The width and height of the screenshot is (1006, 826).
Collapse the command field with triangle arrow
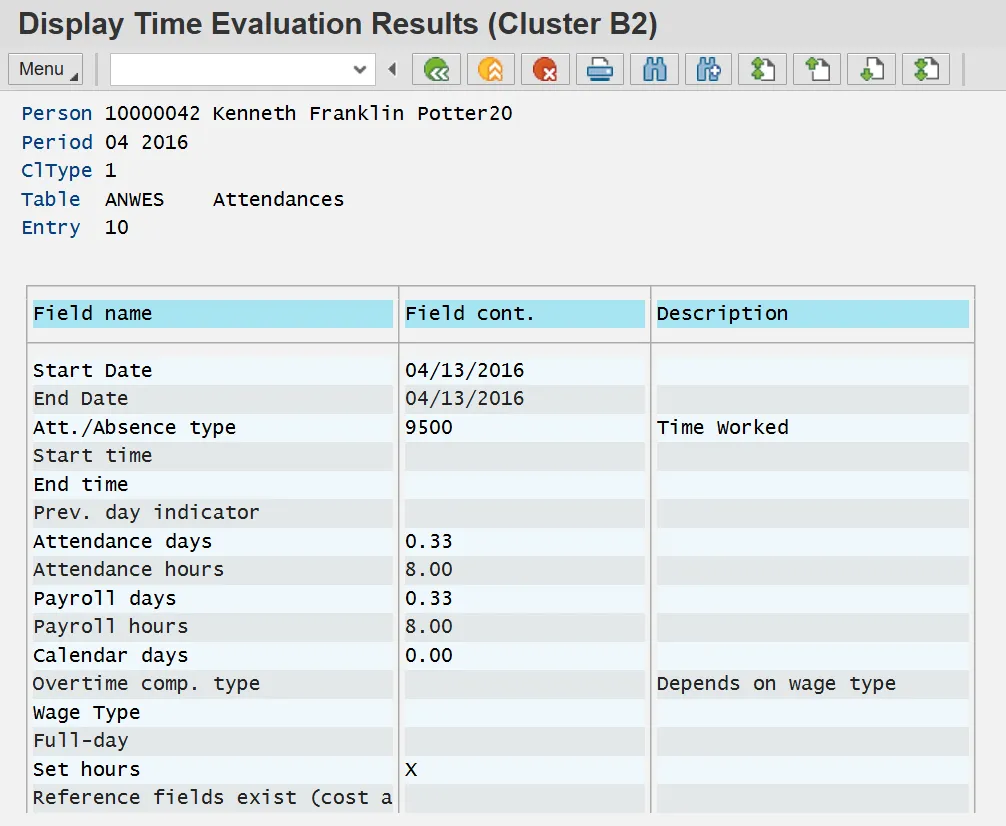[392, 70]
